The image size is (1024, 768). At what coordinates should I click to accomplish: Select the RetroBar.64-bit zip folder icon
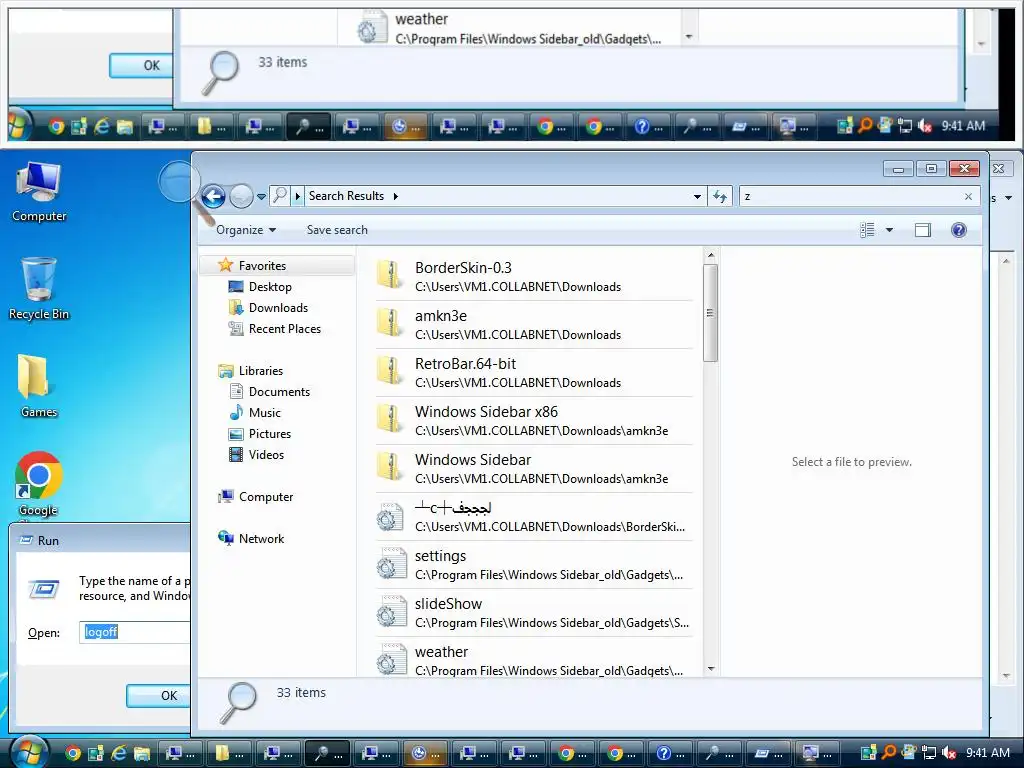click(x=391, y=371)
